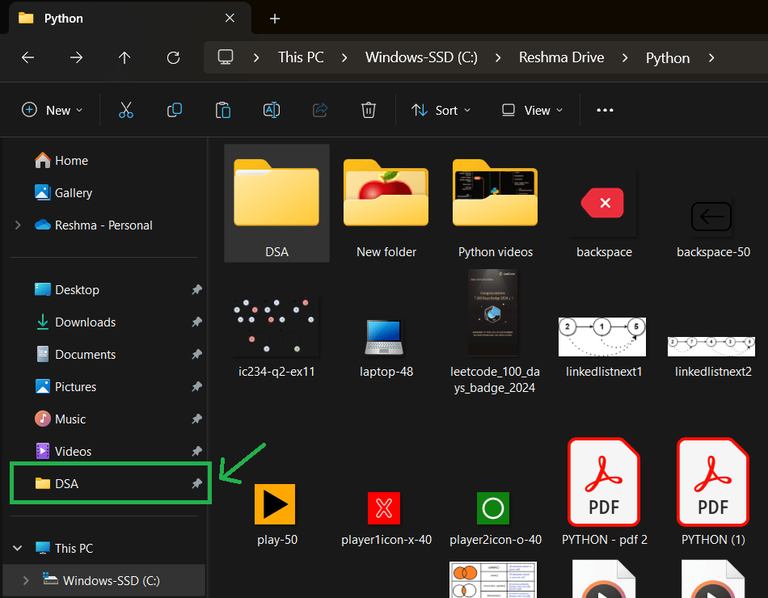This screenshot has width=768, height=598.
Task: Click the Refresh button
Action: pyautogui.click(x=173, y=58)
